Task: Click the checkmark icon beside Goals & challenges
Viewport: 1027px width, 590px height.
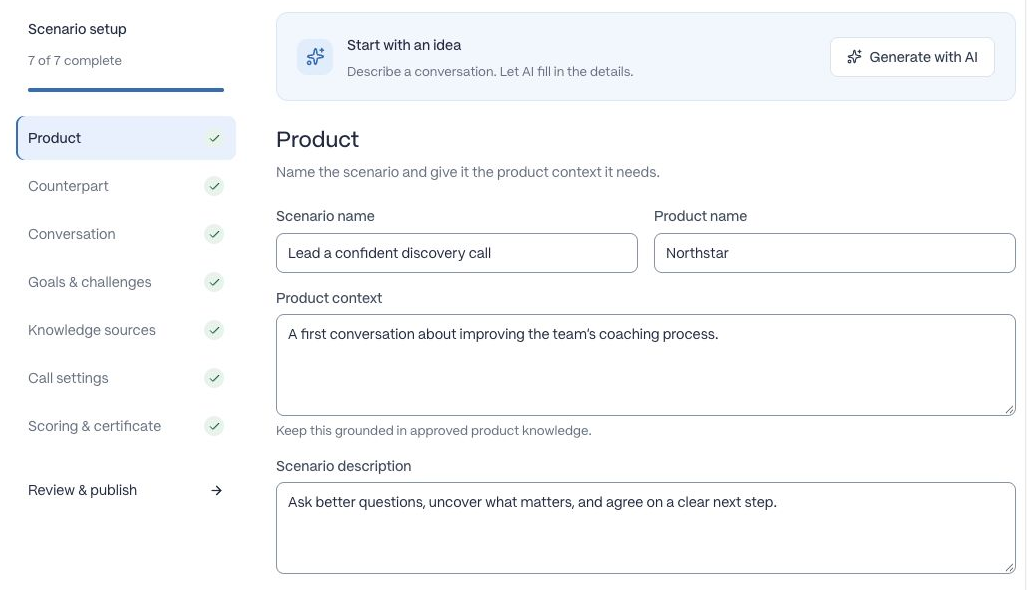Action: (x=214, y=282)
